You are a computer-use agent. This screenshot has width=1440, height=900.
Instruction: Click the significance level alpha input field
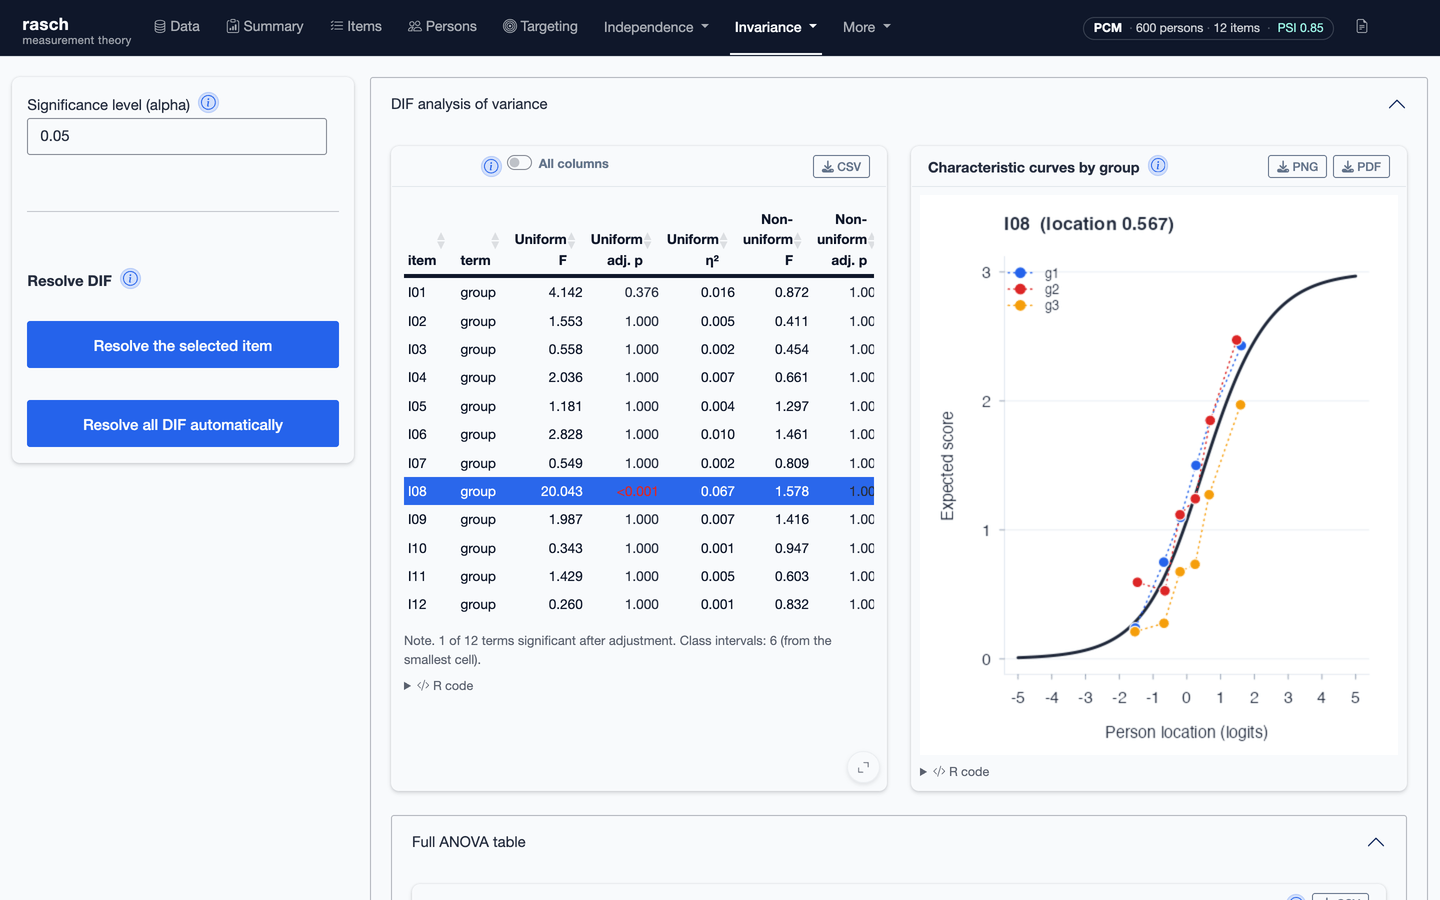pyautogui.click(x=177, y=136)
